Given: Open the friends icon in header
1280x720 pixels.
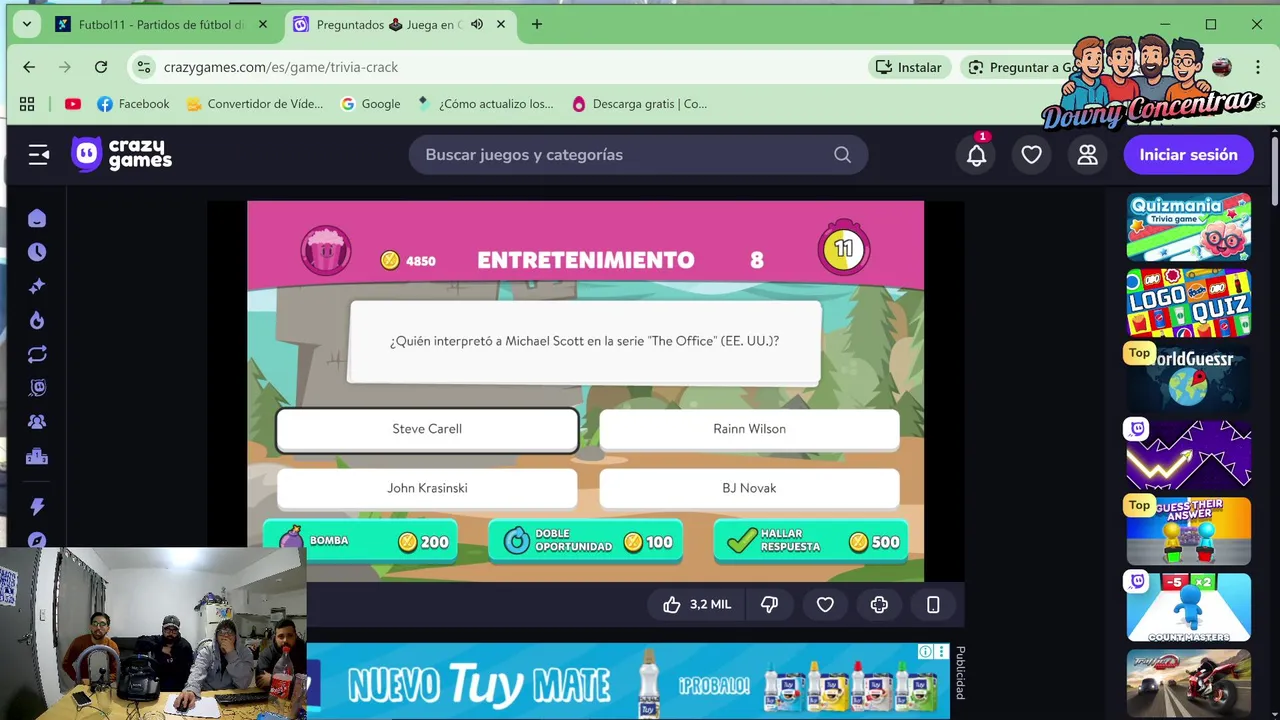Looking at the screenshot, I should tap(1087, 155).
